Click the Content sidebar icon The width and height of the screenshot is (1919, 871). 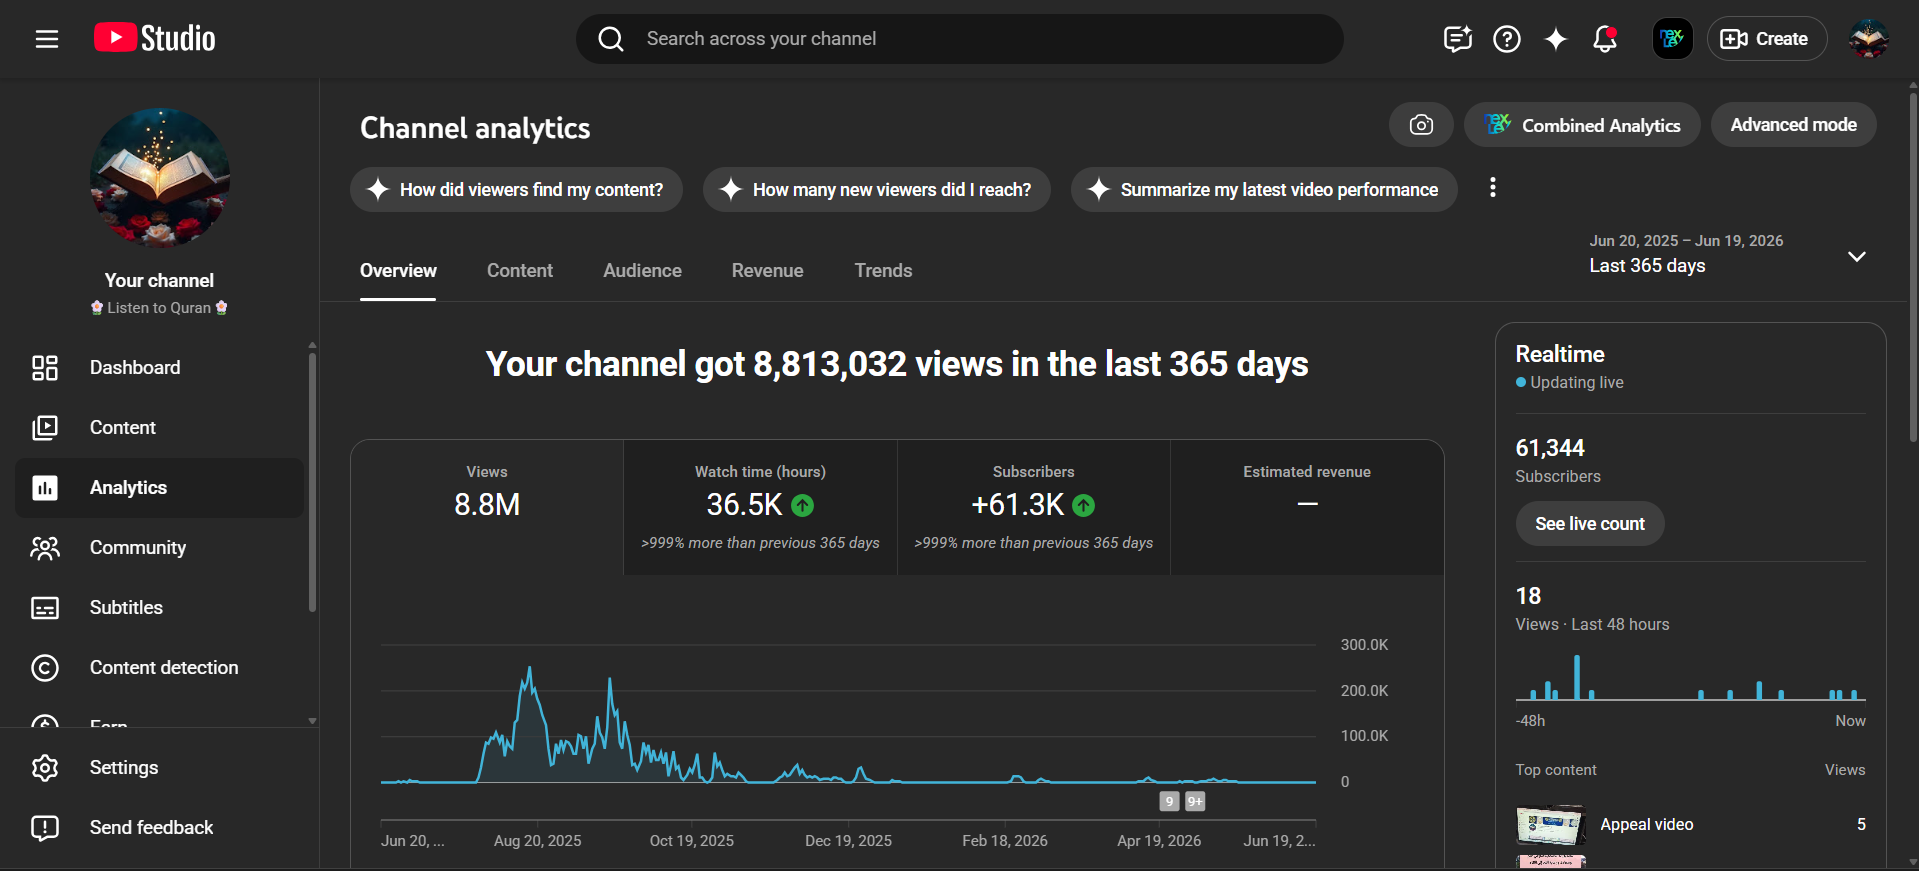pyautogui.click(x=45, y=428)
